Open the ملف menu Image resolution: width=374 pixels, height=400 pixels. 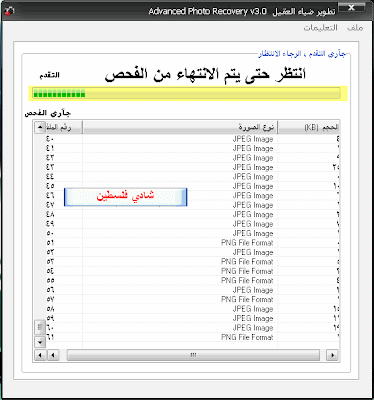click(x=355, y=28)
